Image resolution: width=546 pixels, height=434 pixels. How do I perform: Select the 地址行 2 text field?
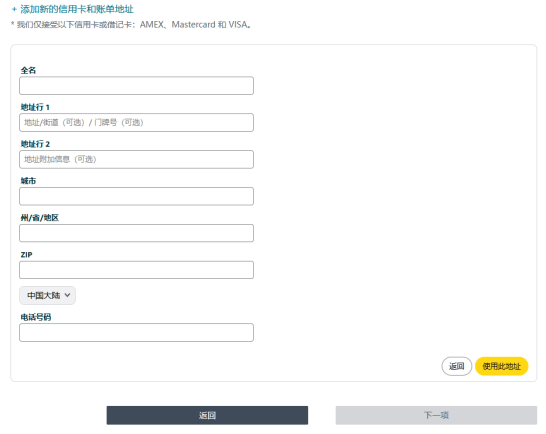point(136,160)
